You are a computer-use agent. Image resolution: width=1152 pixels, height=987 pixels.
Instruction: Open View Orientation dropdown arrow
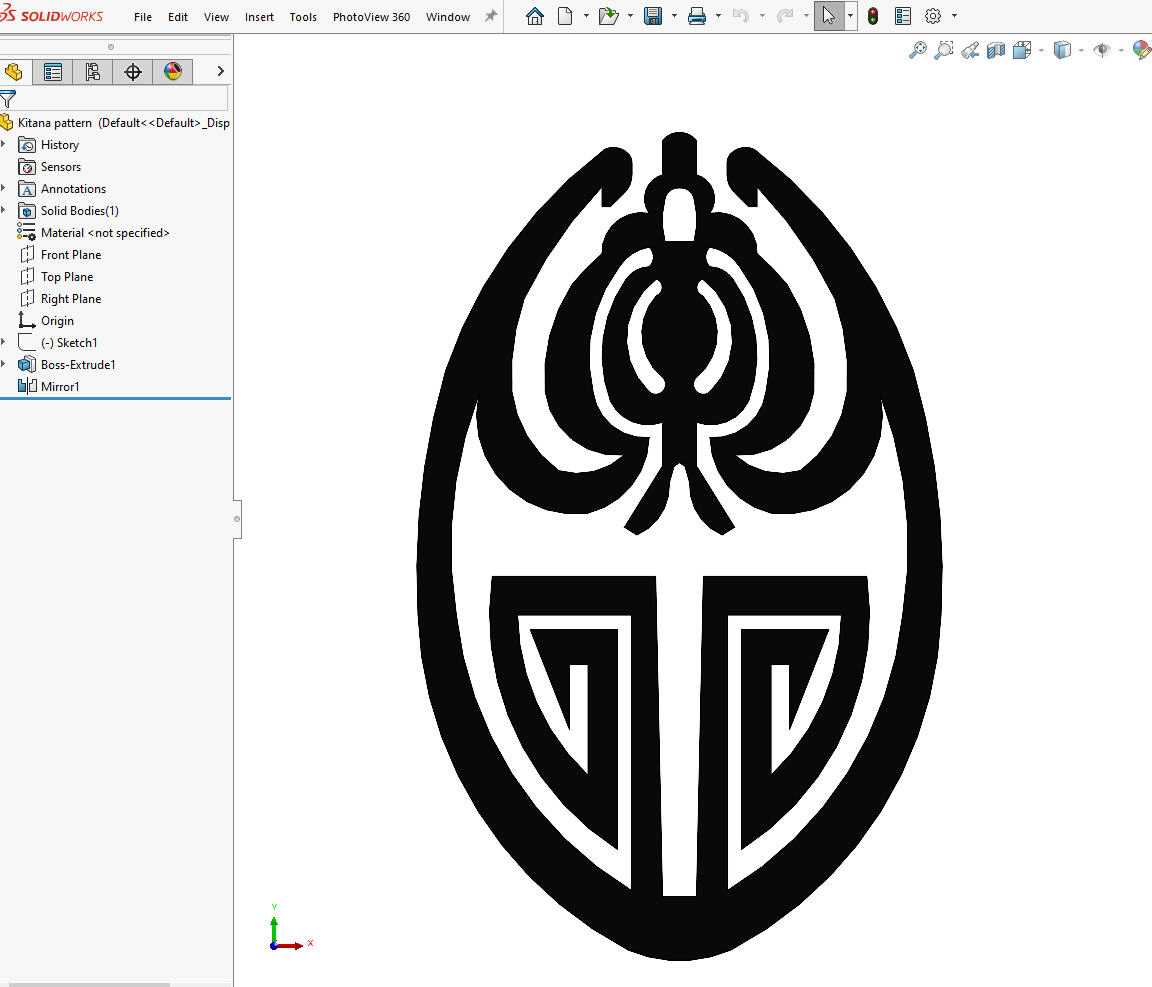[1041, 50]
